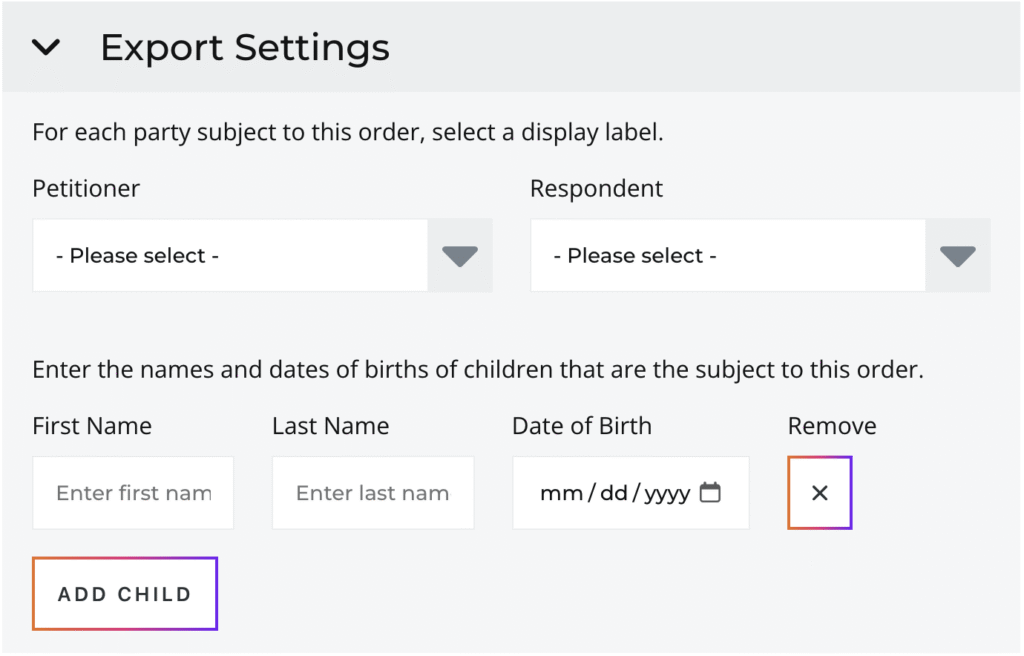Image resolution: width=1024 pixels, height=656 pixels.
Task: Click the Petitioner field label
Action: [x=86, y=189]
